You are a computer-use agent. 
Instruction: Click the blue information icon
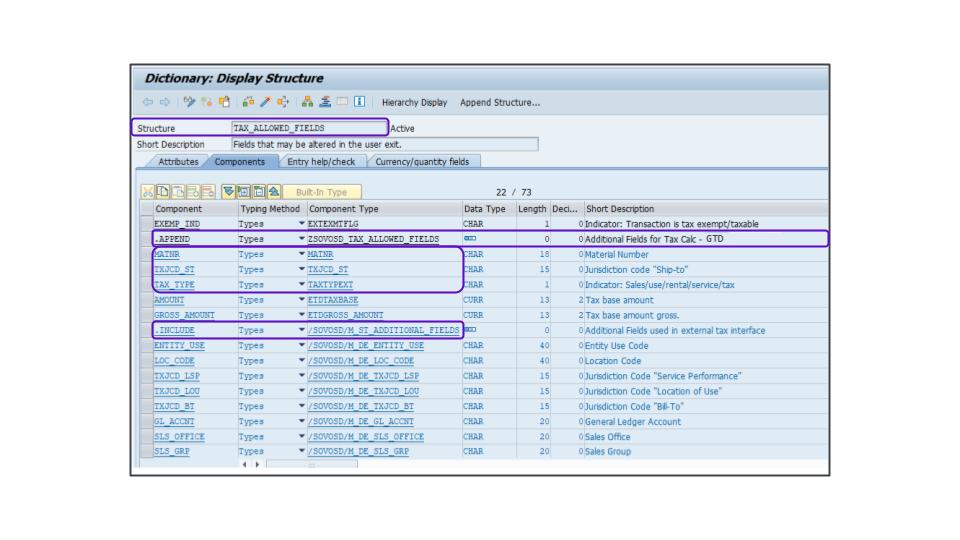(359, 102)
